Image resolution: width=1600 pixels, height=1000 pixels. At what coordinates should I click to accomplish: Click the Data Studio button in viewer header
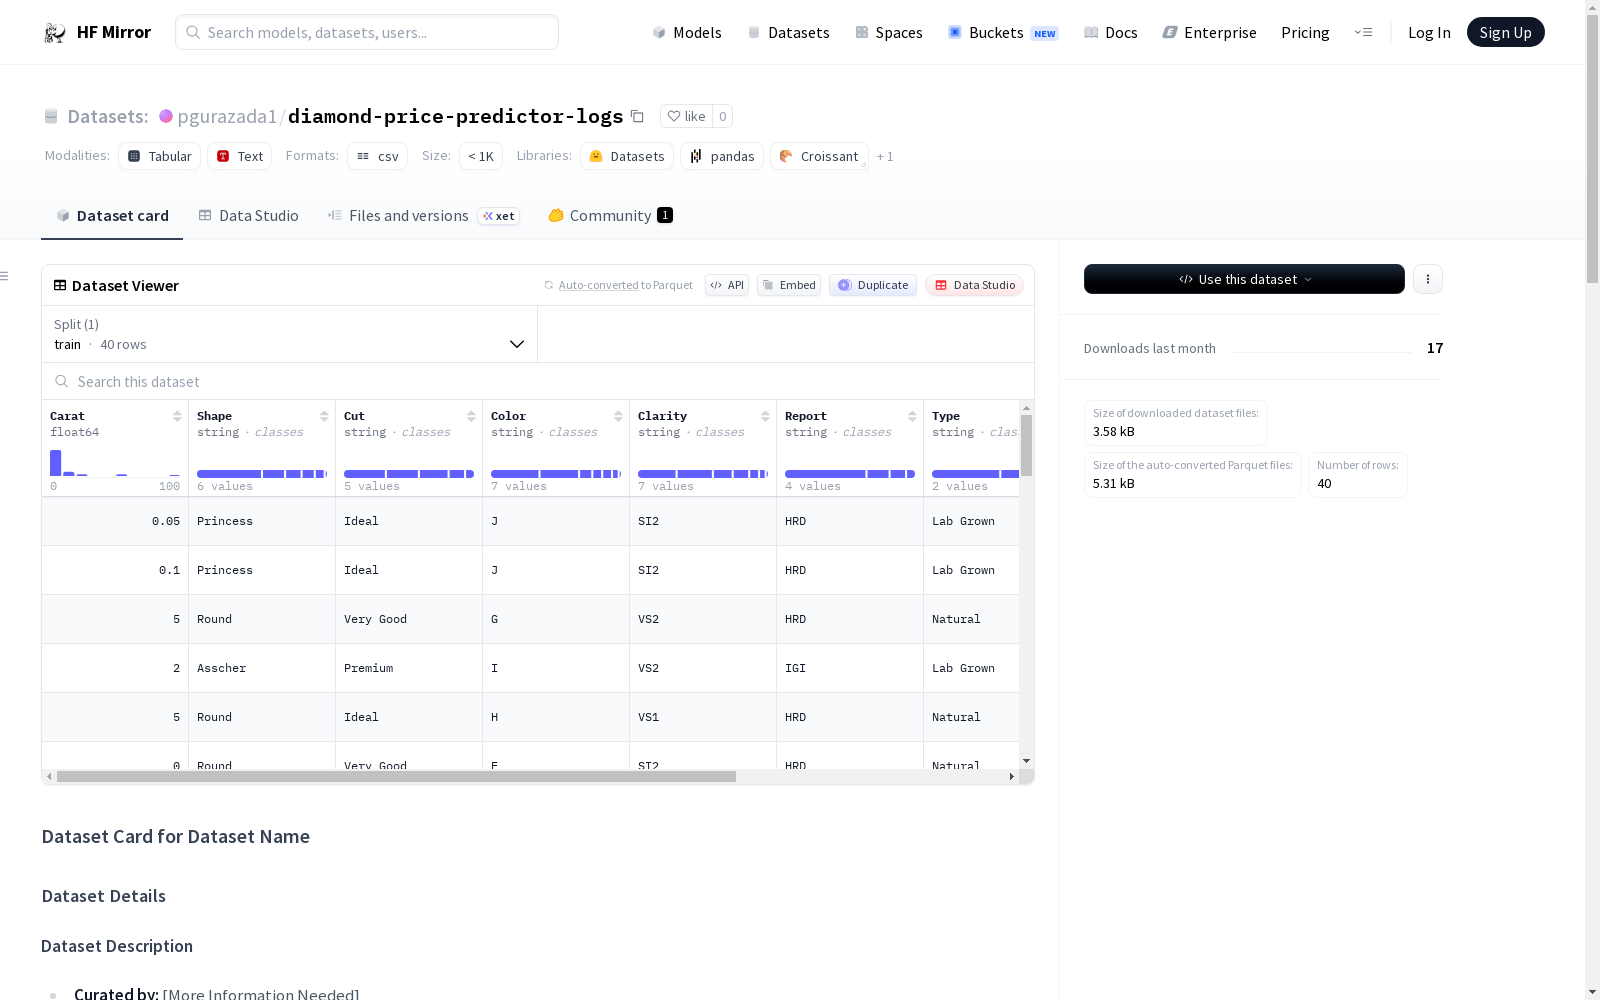tap(975, 285)
